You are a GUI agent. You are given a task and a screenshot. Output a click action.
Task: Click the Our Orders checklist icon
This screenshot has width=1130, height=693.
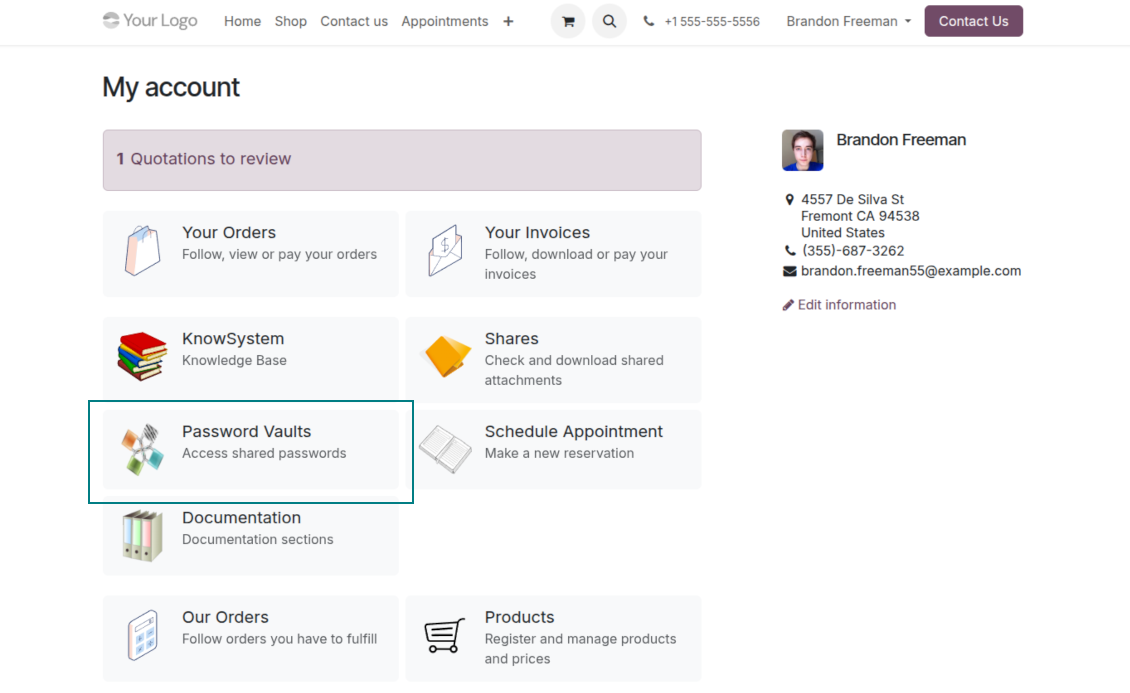[x=142, y=635]
